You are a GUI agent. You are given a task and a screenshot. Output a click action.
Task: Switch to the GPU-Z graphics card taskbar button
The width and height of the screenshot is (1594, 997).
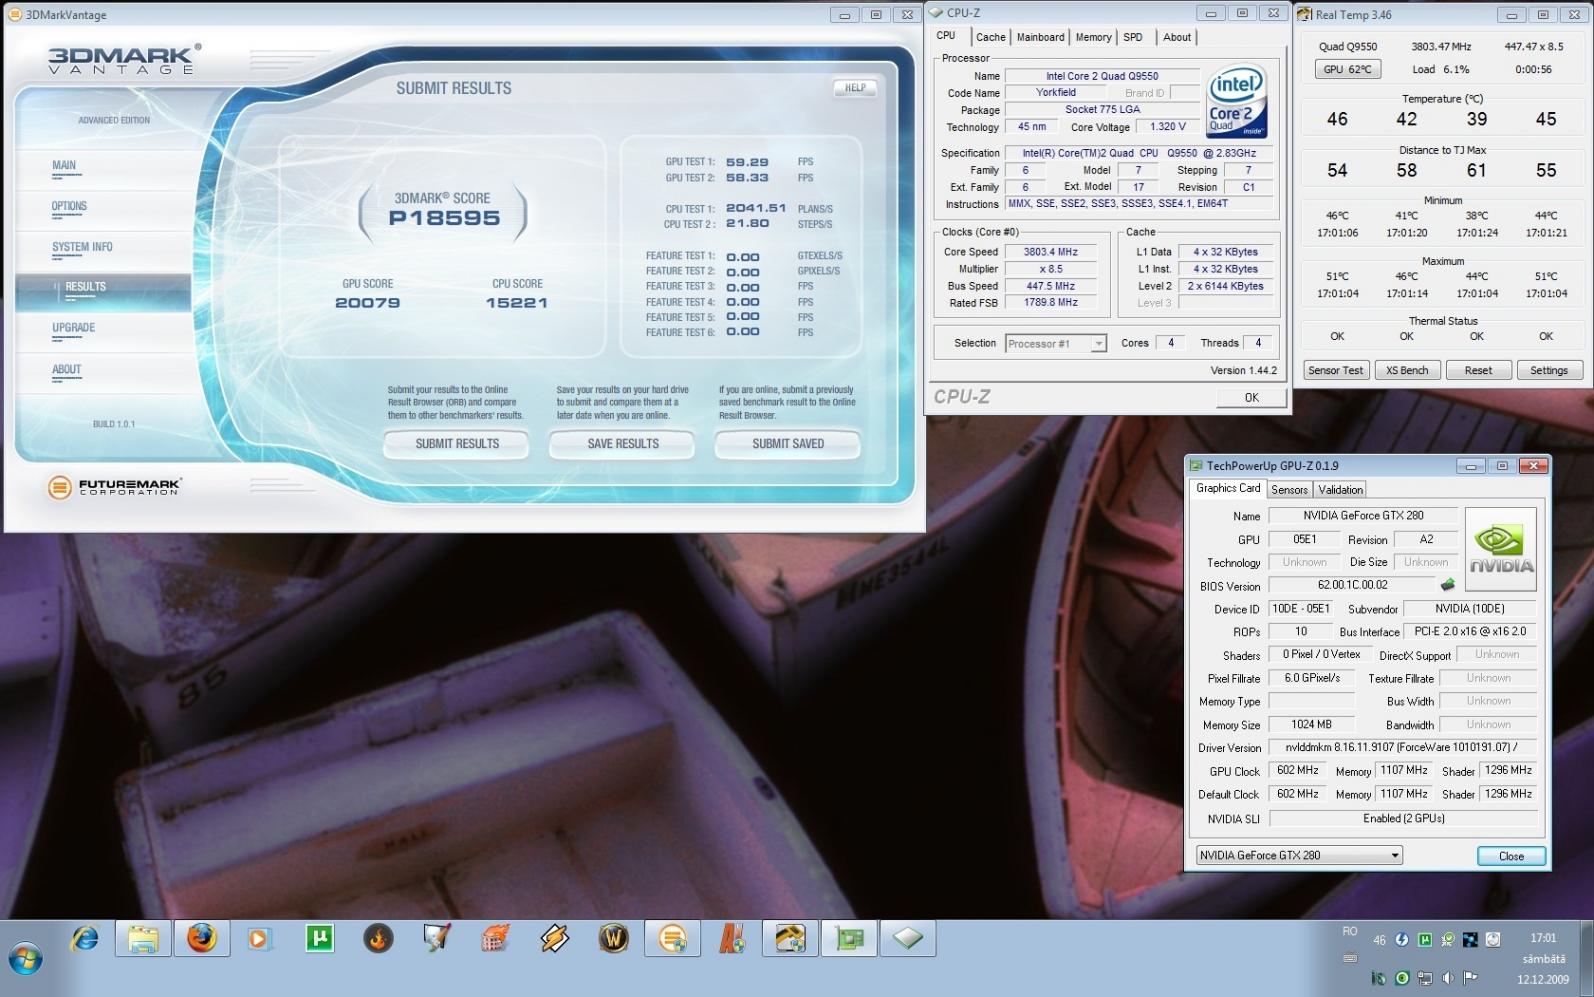(849, 938)
